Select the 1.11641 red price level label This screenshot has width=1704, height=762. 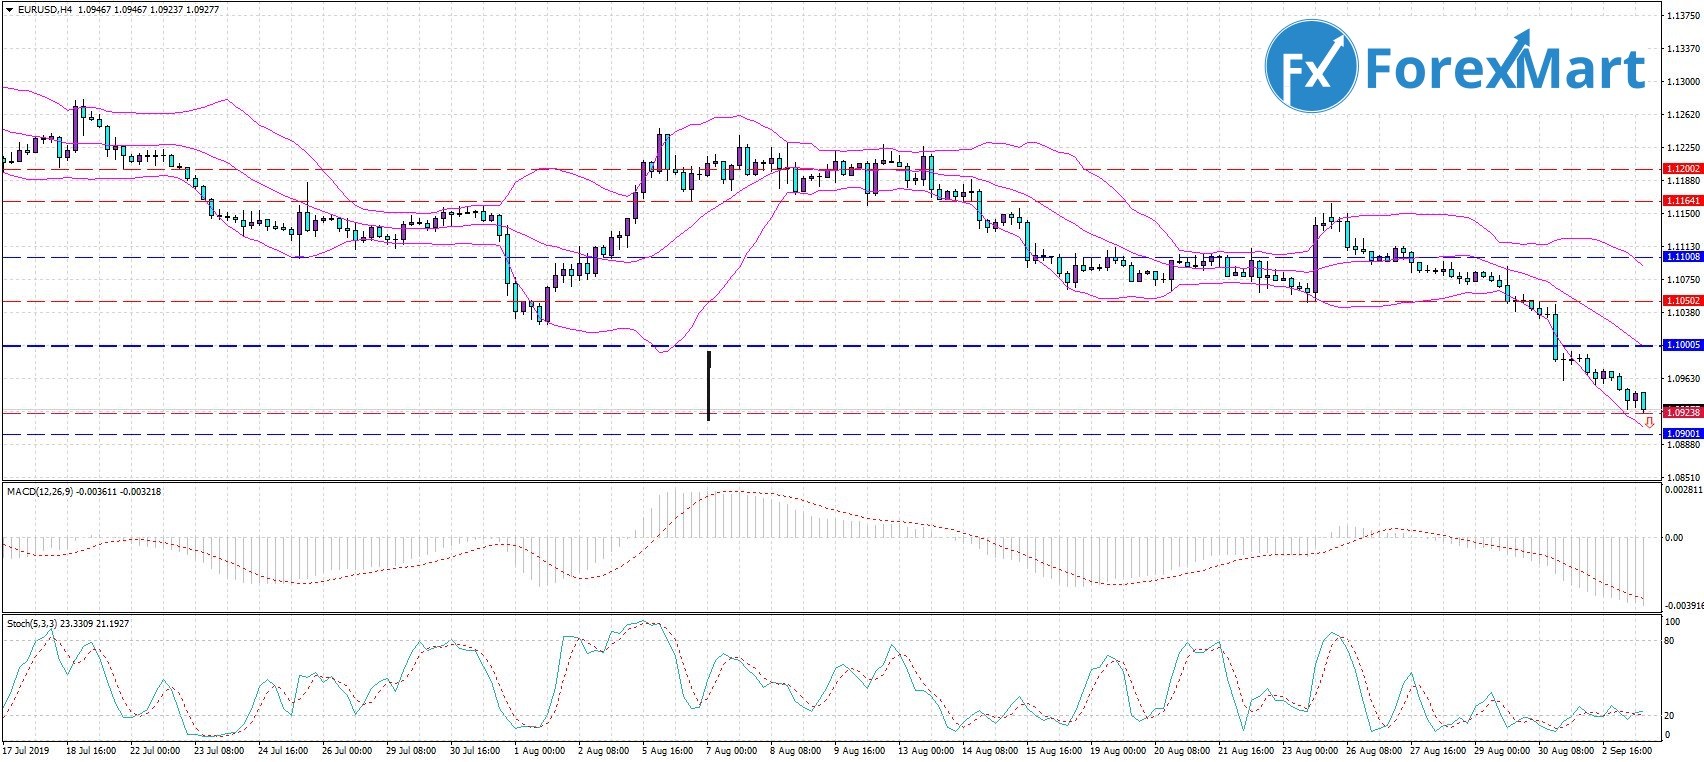click(x=1681, y=201)
